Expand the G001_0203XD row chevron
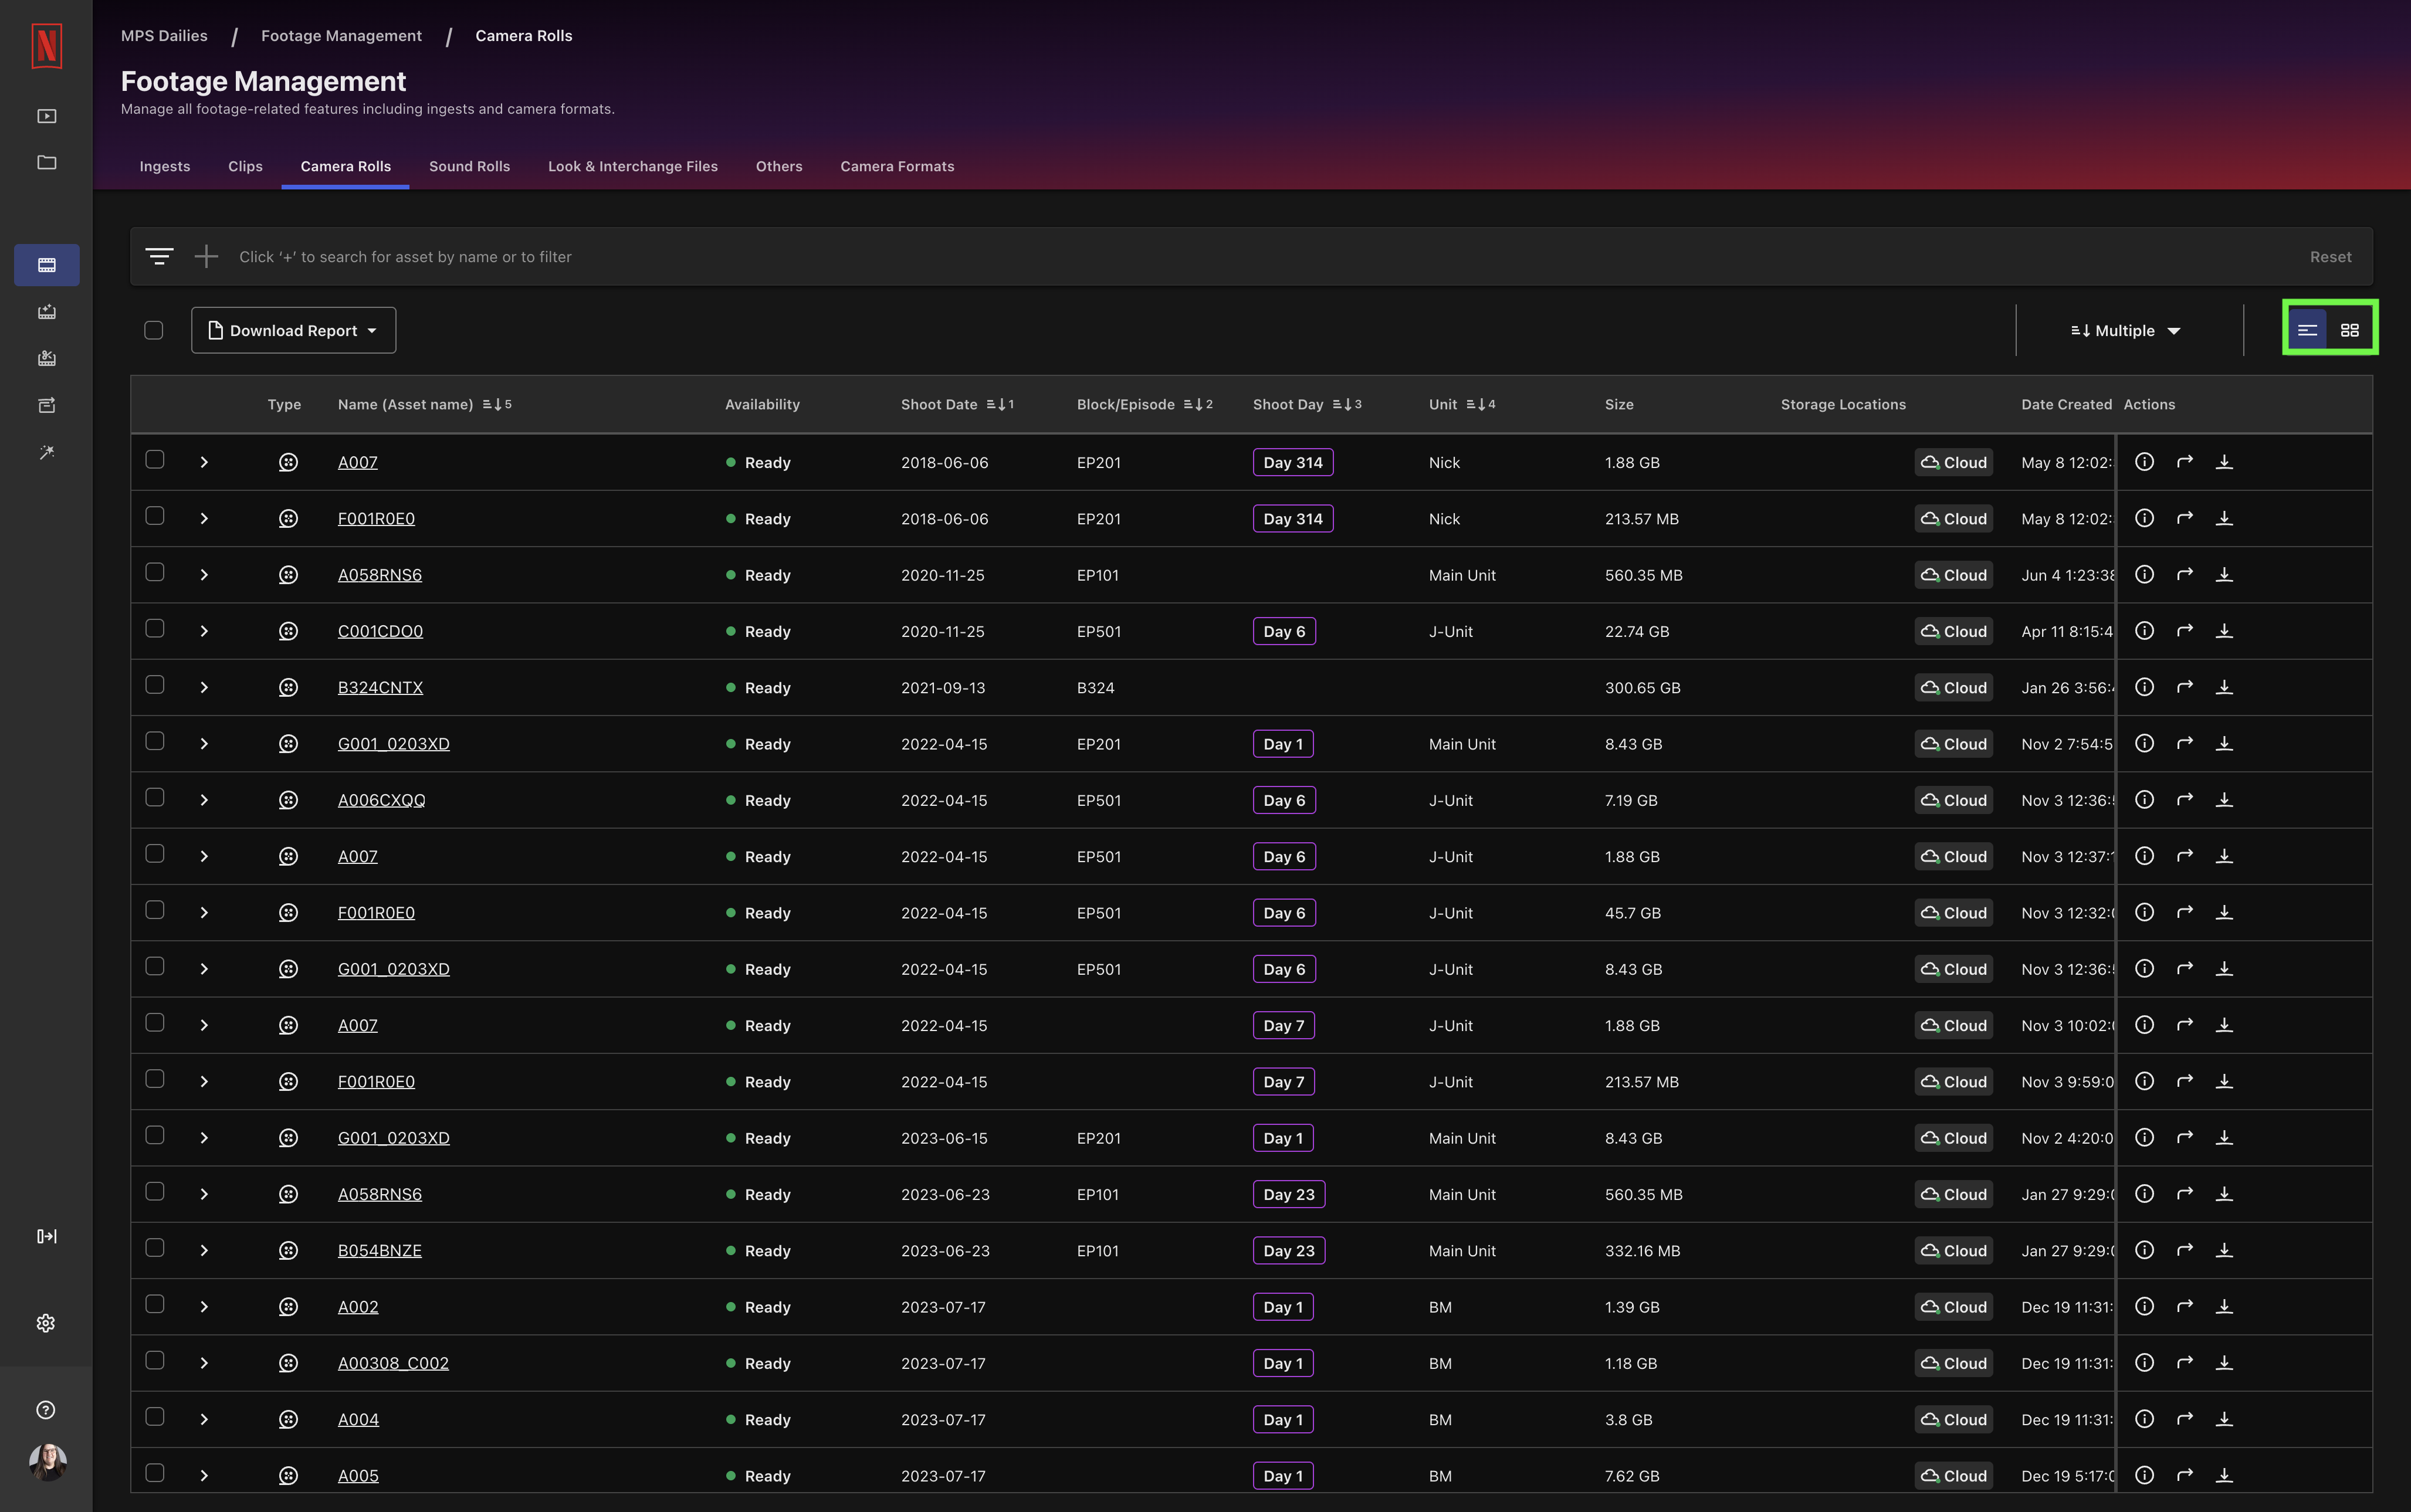2411x1512 pixels. click(204, 743)
